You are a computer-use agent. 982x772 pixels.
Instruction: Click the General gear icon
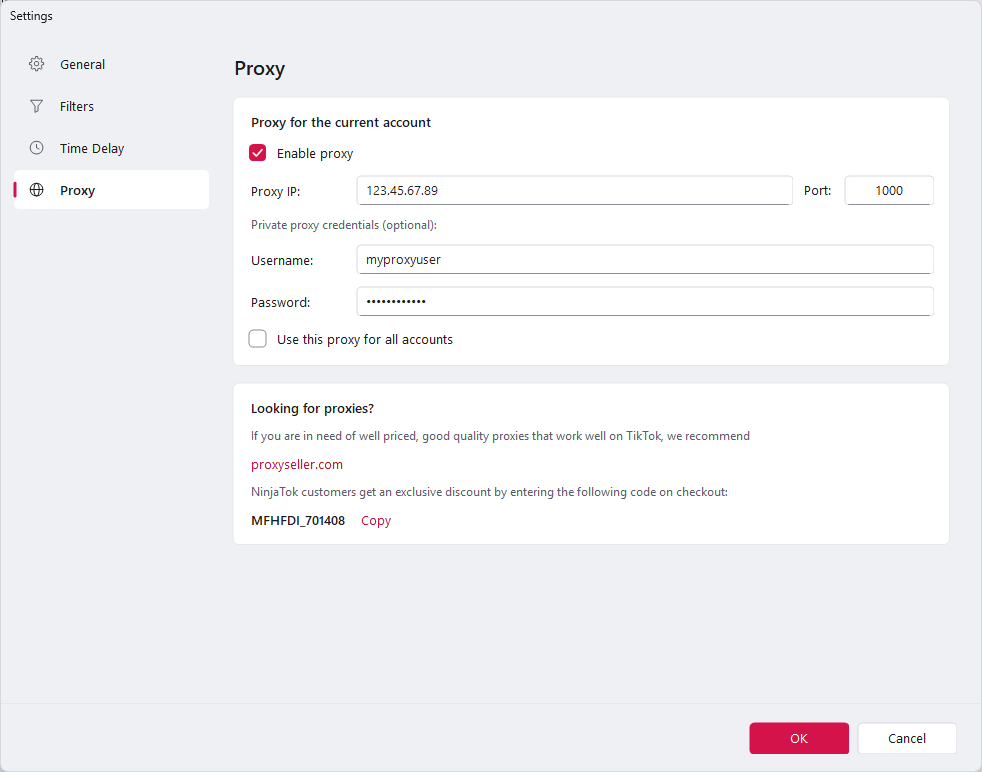36,64
